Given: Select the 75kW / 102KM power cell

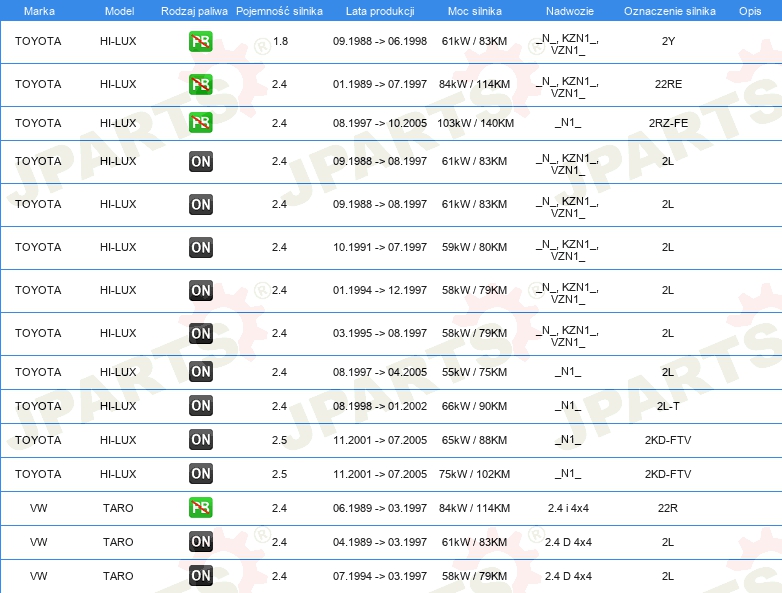Looking at the screenshot, I should tap(474, 474).
